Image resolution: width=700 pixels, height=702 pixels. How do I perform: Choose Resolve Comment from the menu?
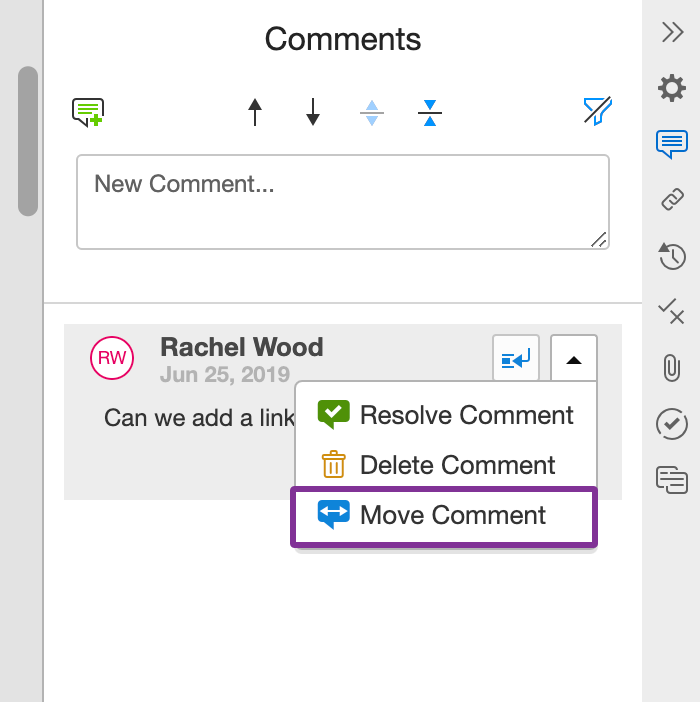[x=446, y=415]
